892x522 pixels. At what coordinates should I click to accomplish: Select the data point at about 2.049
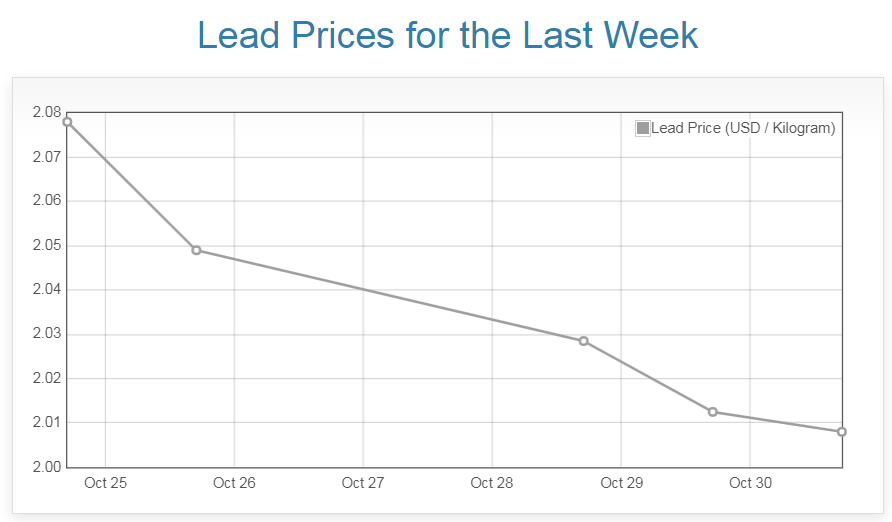click(x=196, y=250)
